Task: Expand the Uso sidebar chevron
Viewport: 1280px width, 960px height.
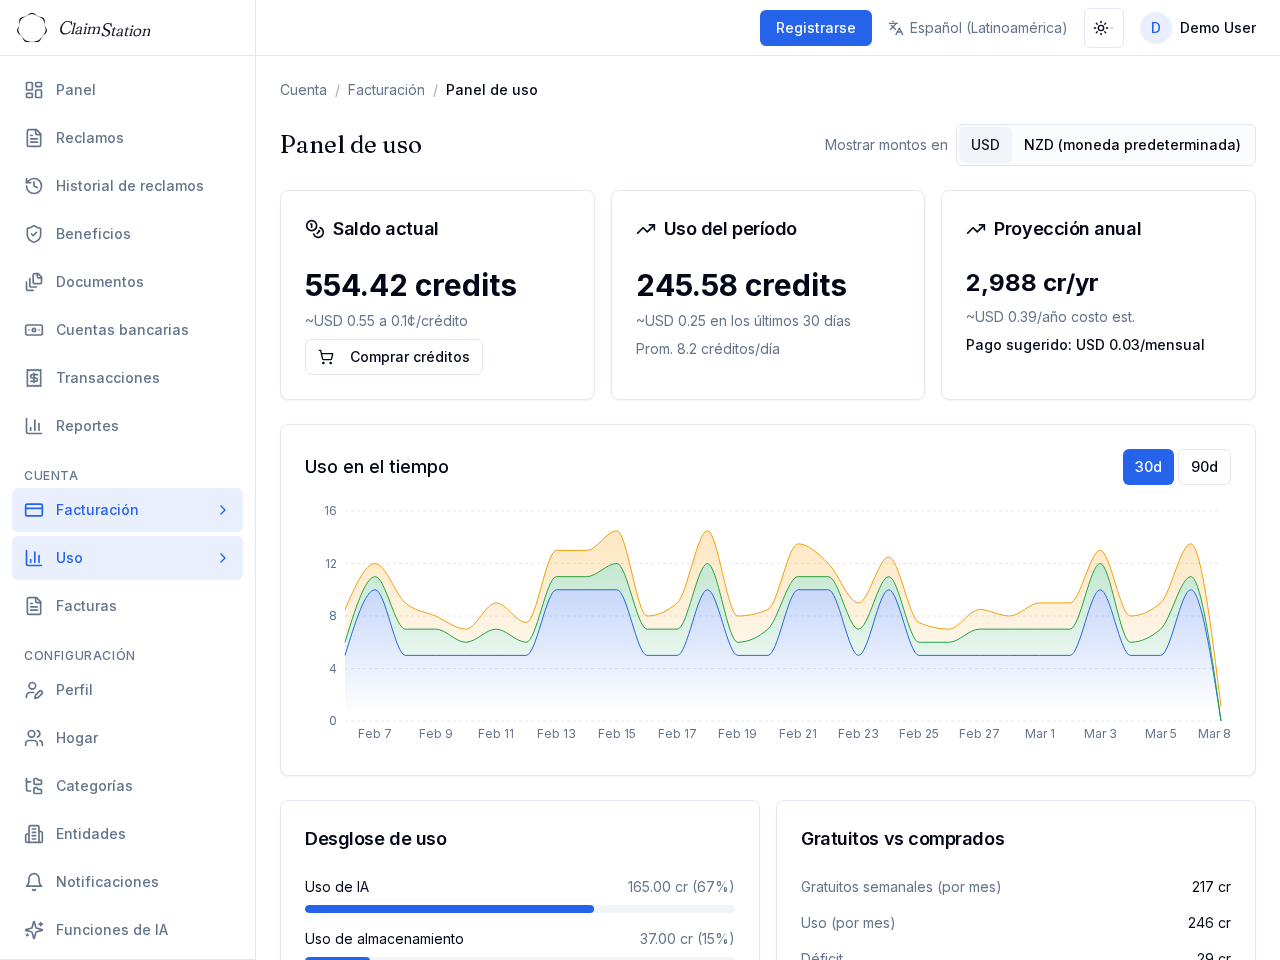Action: coord(223,558)
